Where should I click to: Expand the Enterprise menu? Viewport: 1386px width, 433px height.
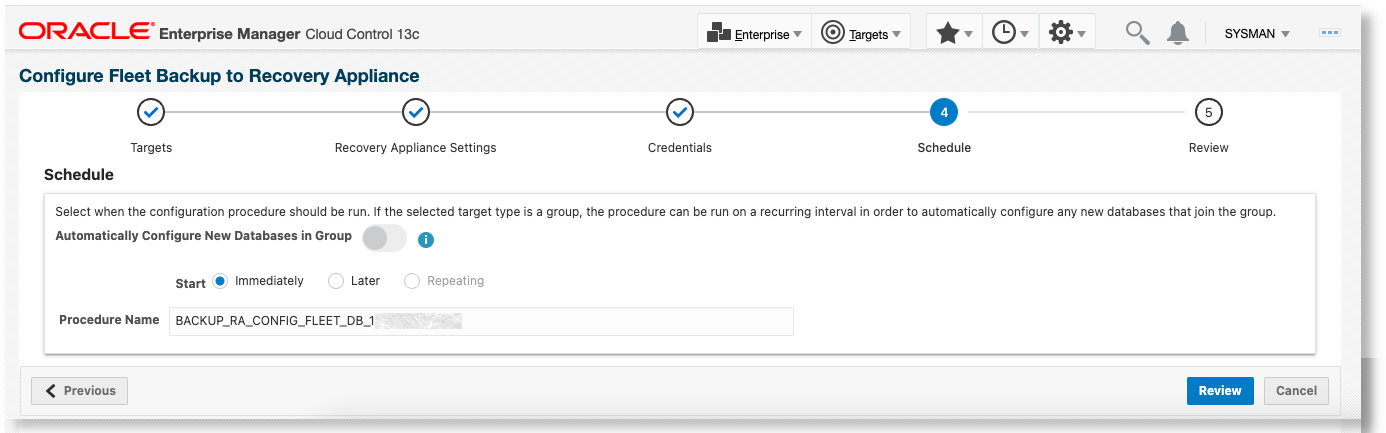[x=756, y=33]
